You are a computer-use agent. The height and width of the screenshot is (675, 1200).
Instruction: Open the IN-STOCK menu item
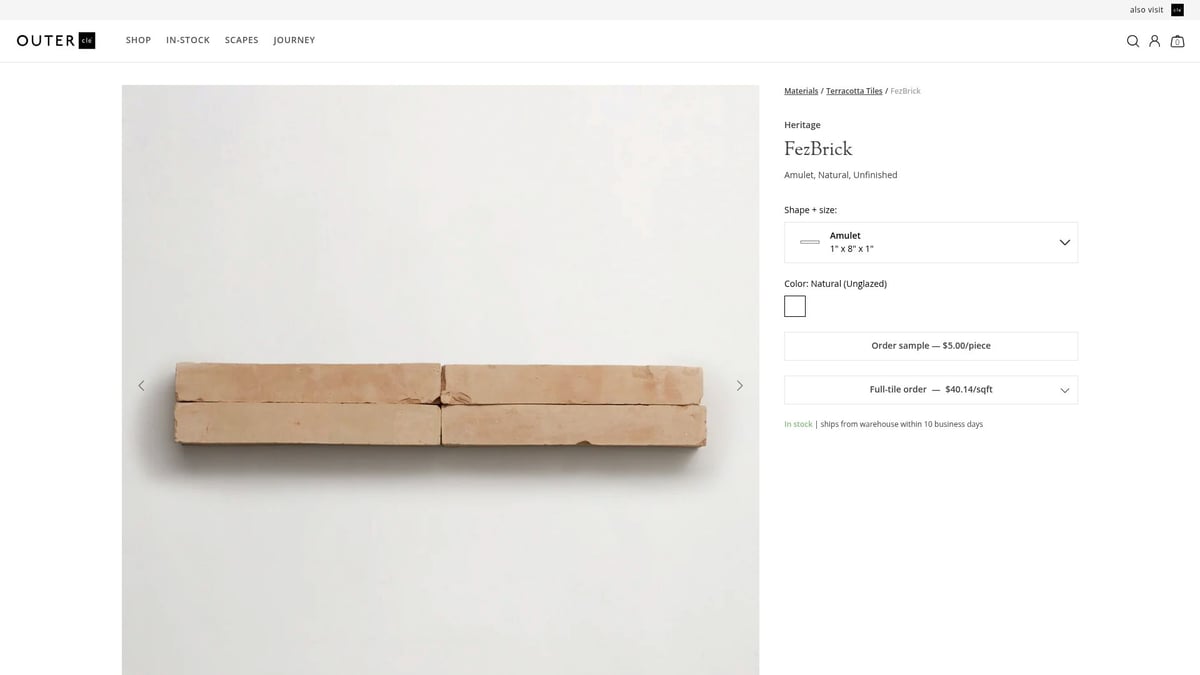tap(188, 40)
